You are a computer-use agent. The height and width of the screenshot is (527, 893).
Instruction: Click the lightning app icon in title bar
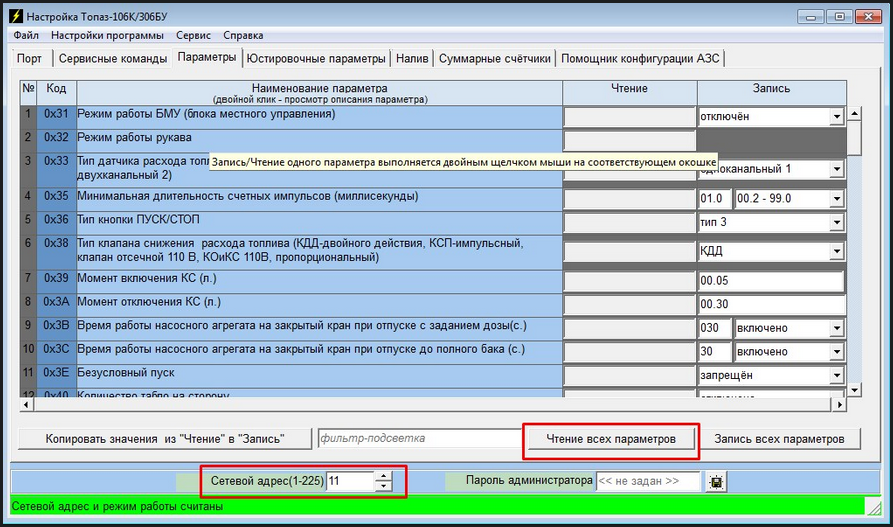[15, 16]
